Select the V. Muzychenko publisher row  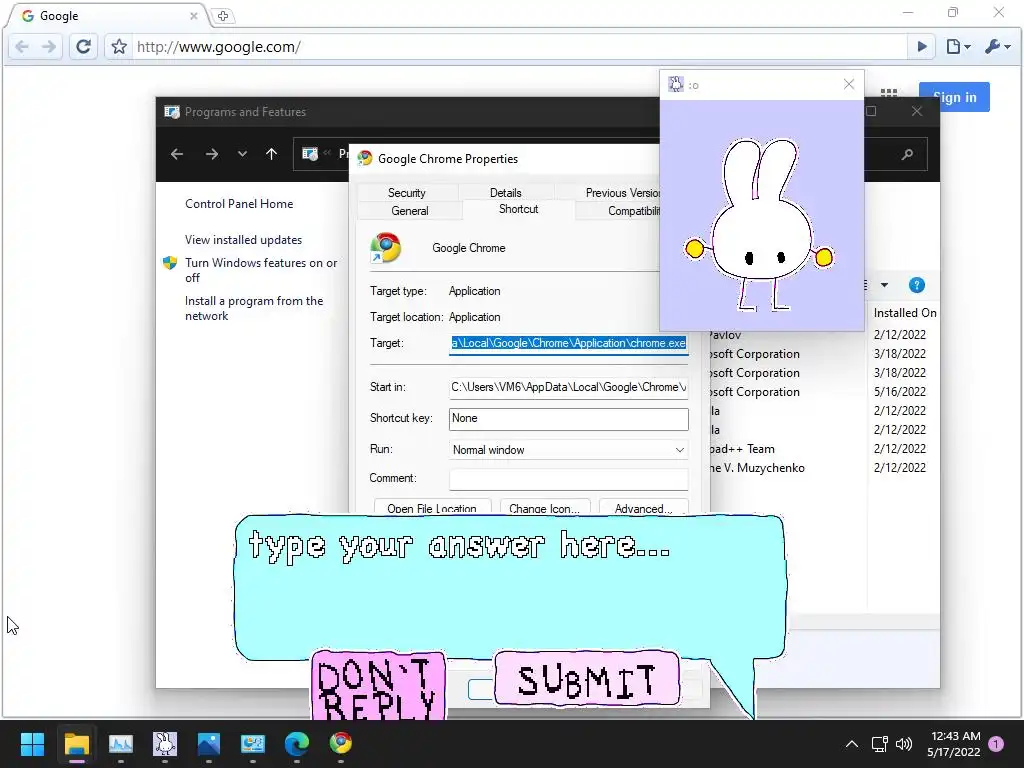coord(756,468)
